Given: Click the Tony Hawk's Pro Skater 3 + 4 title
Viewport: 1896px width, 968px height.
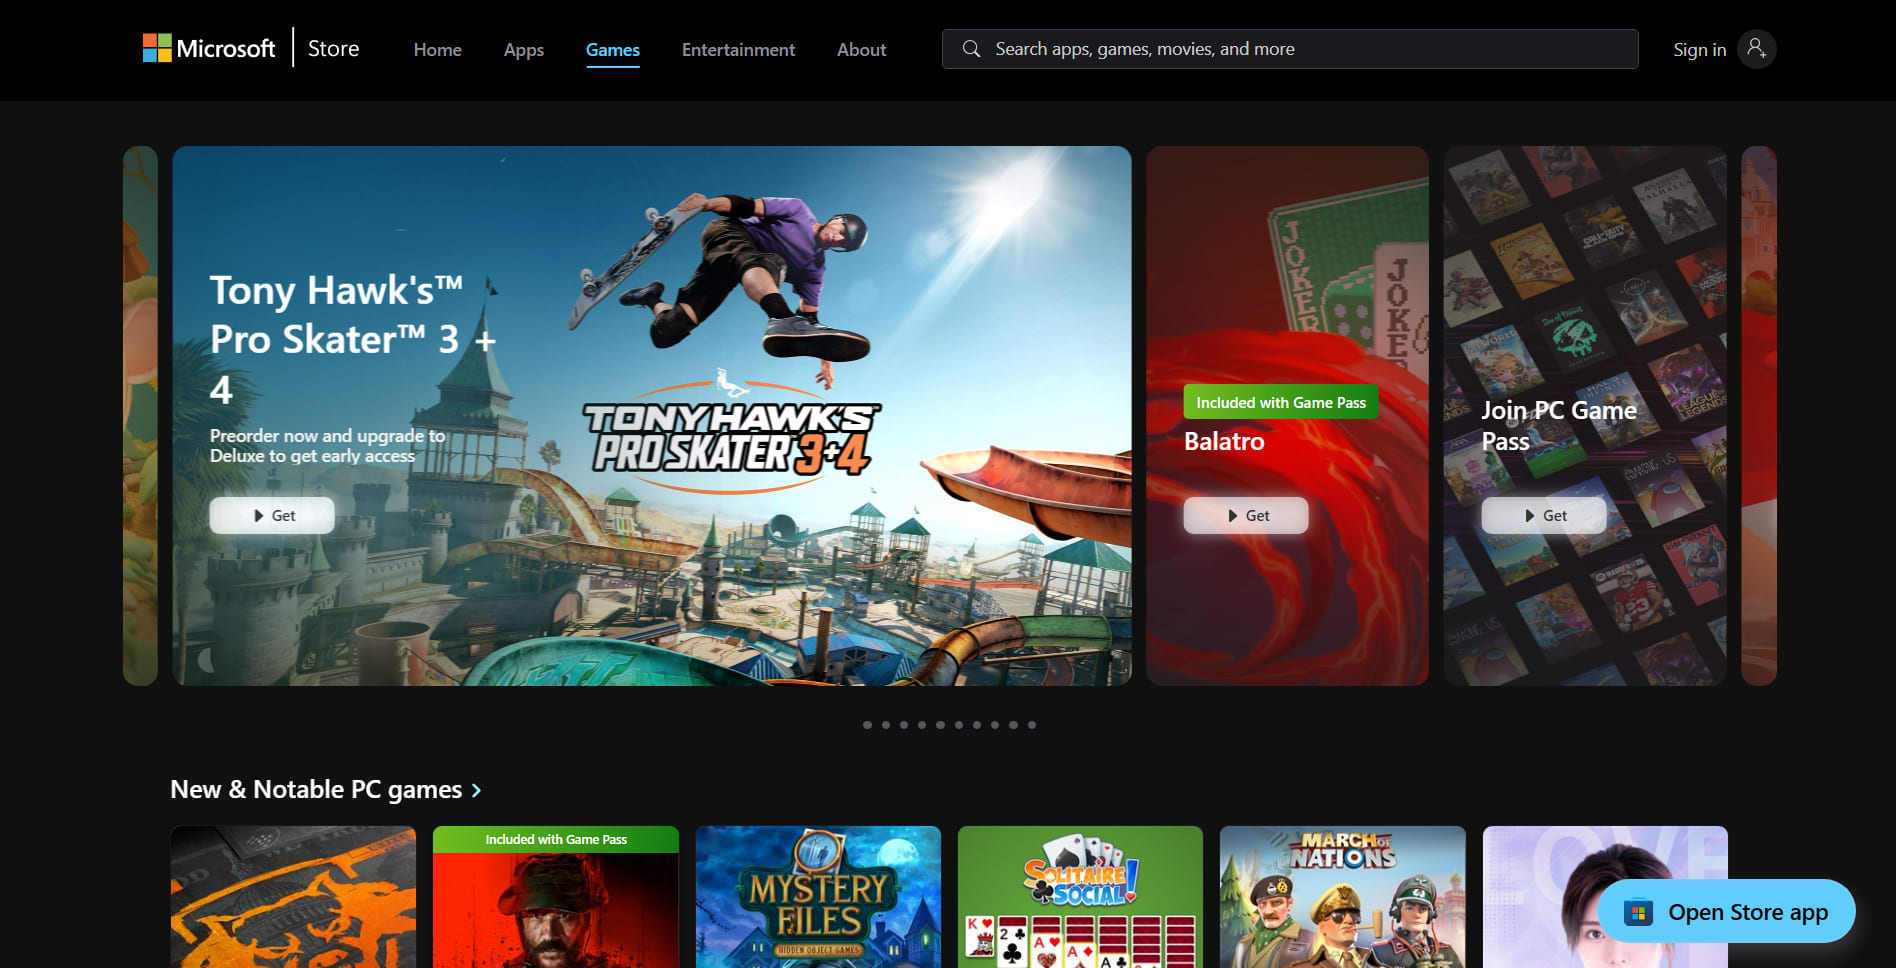Looking at the screenshot, I should pyautogui.click(x=352, y=339).
